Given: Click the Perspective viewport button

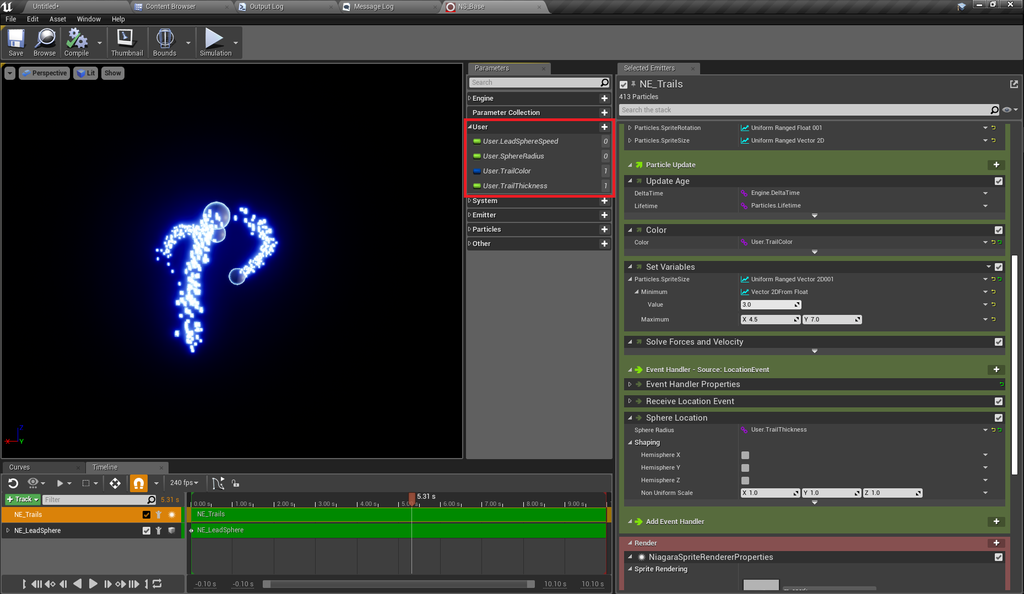Looking at the screenshot, I should tap(44, 73).
